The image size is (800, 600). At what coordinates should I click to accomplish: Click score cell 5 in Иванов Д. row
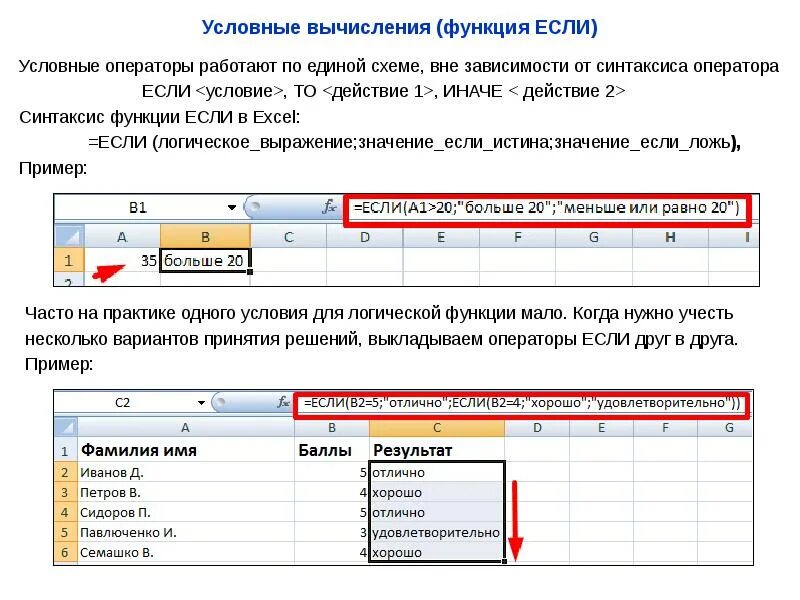pyautogui.click(x=332, y=472)
